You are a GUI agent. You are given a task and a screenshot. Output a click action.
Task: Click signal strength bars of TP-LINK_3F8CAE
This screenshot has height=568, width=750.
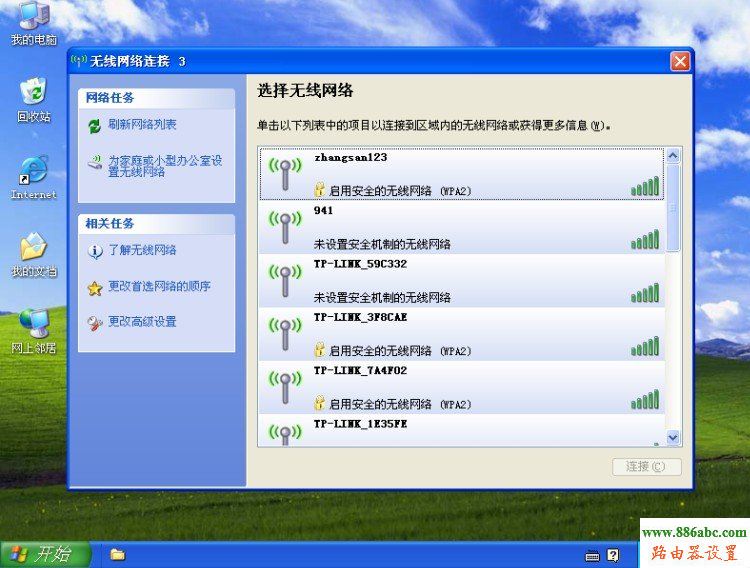645,346
